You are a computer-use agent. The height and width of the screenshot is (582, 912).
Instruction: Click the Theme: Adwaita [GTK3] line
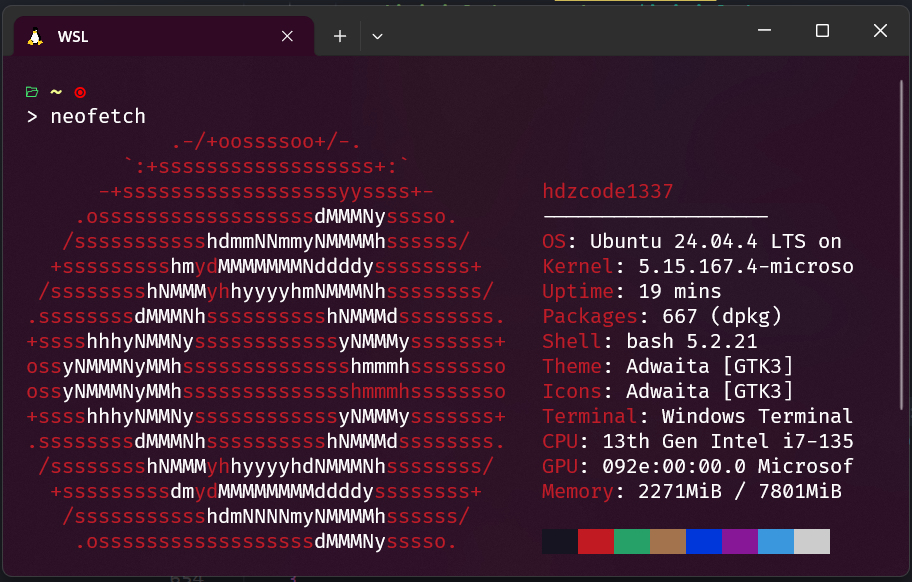(668, 366)
